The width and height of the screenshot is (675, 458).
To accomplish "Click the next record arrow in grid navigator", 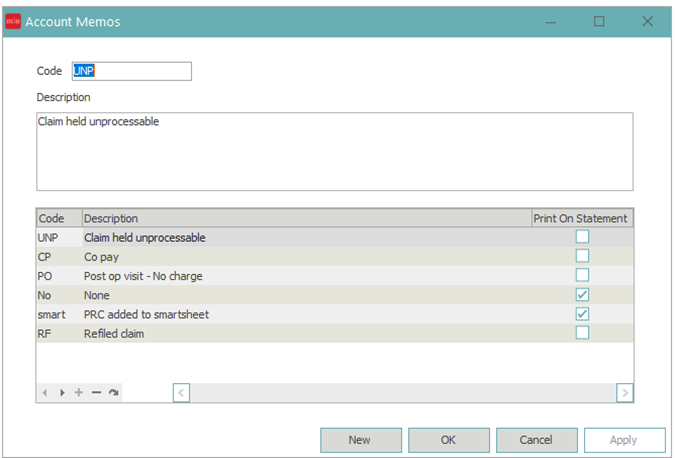I will 62,393.
